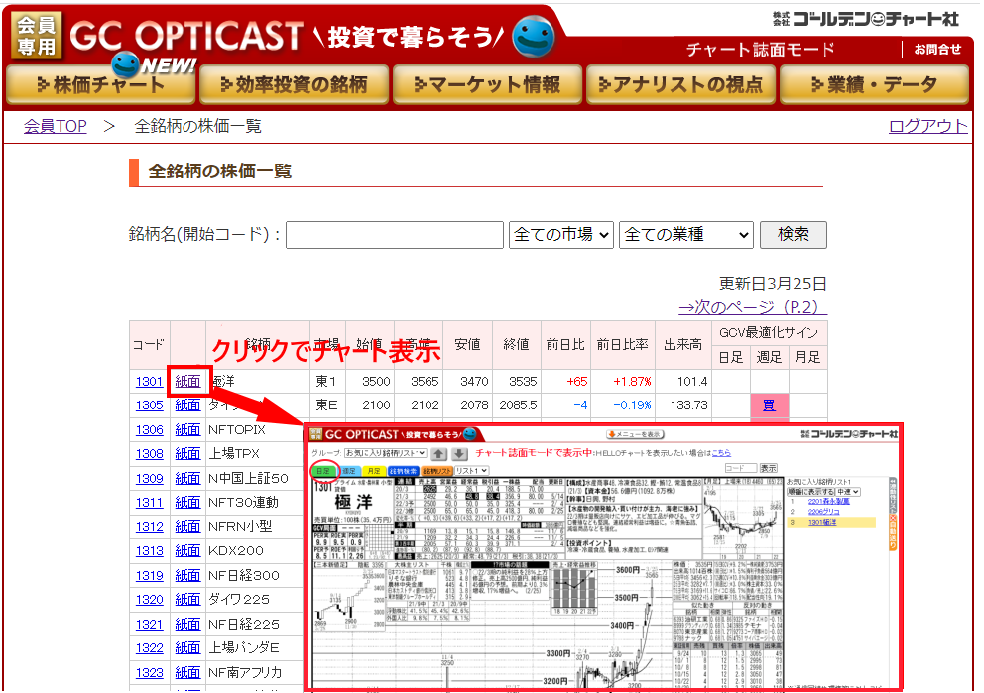Click 紙面 link in the 1305 row
This screenshot has width=984, height=693.
(x=188, y=406)
